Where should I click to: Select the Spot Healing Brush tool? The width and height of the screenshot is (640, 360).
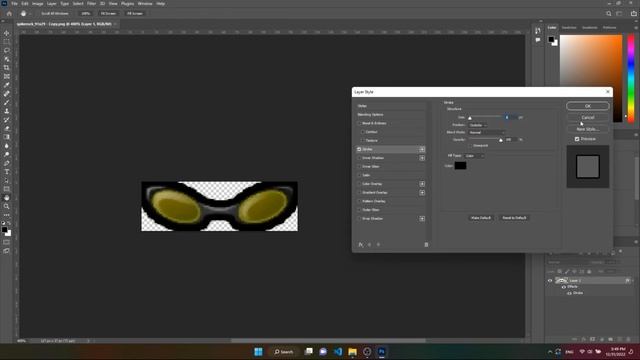(7, 94)
